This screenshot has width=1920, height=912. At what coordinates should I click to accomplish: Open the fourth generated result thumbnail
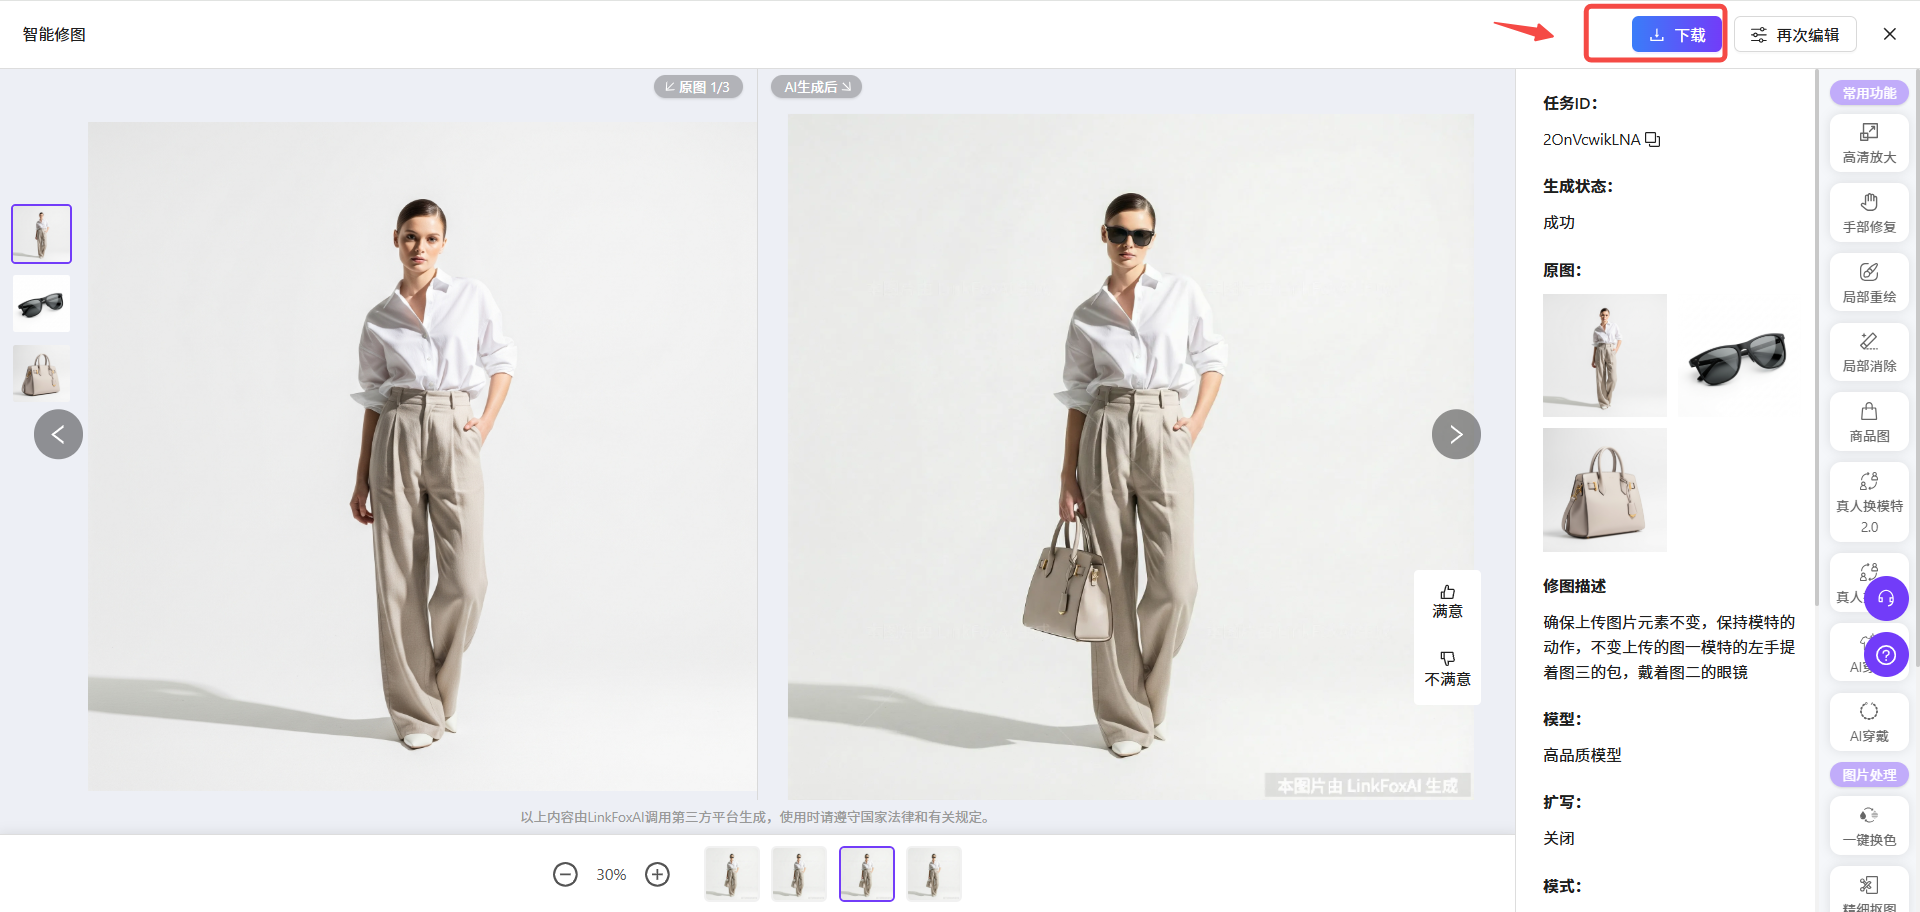click(934, 874)
